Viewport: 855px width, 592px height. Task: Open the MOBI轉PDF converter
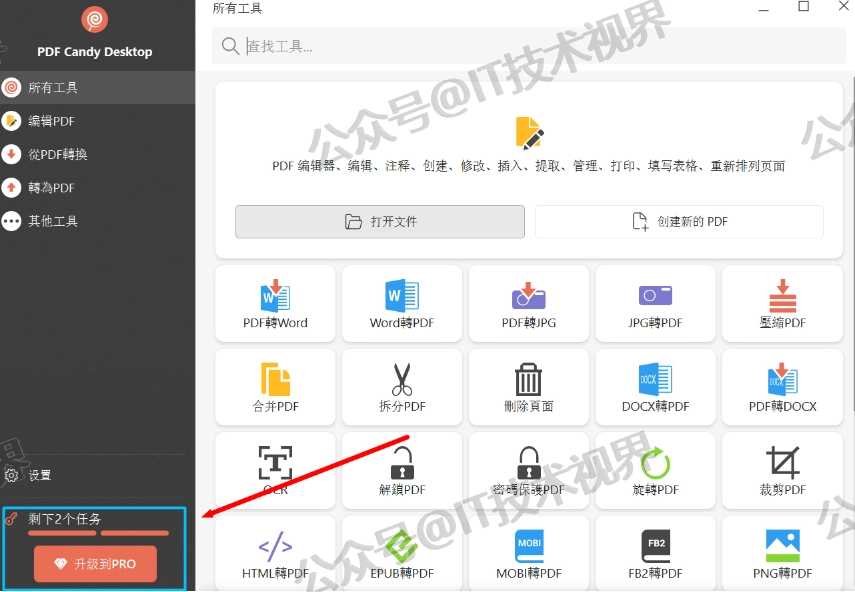[528, 554]
